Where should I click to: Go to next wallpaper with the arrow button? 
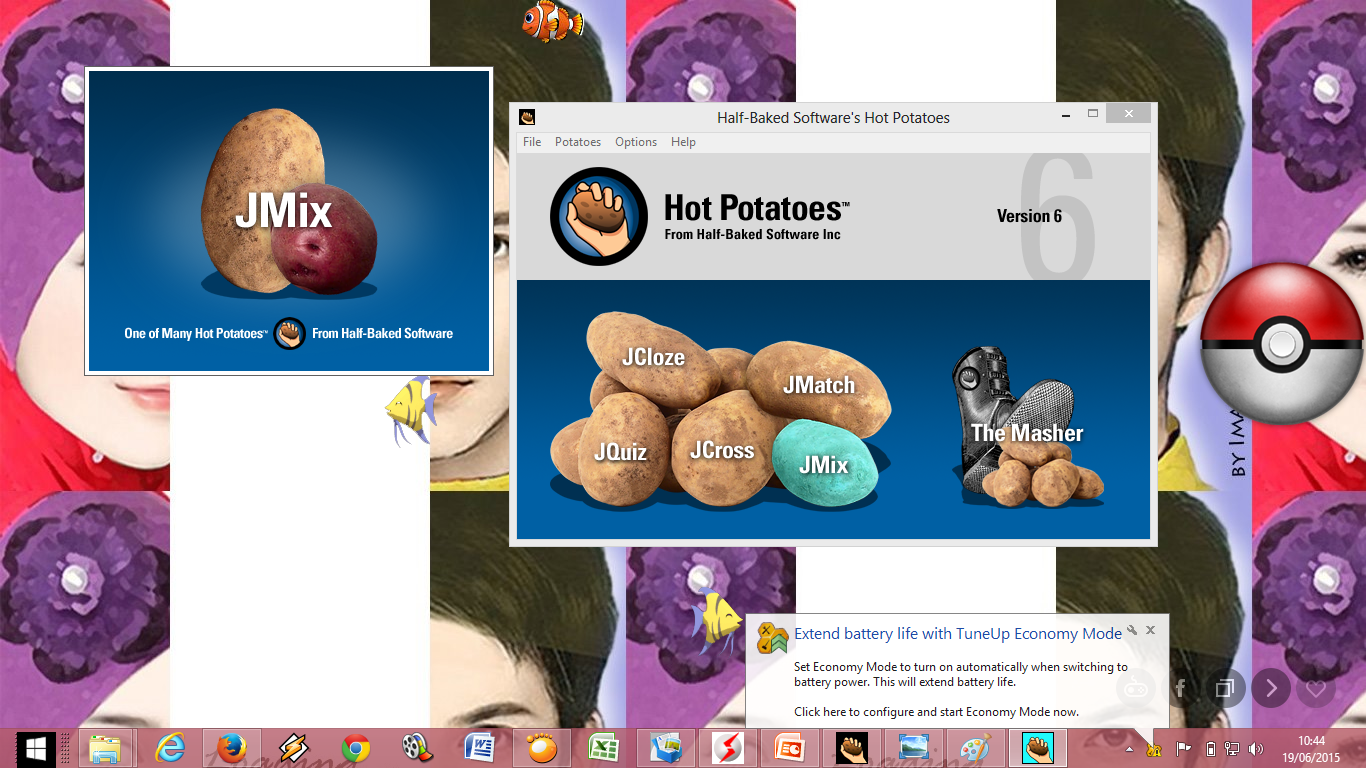point(1271,688)
